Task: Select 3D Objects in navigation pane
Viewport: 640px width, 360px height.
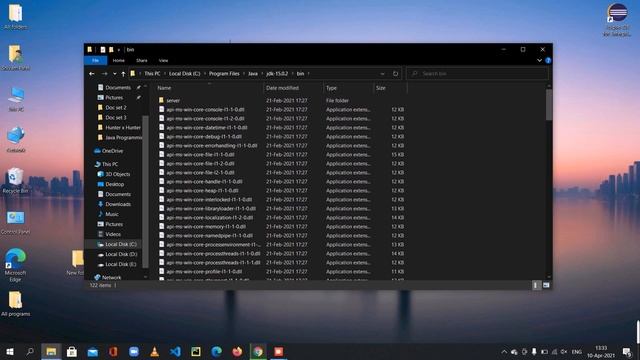Action: click(114, 174)
